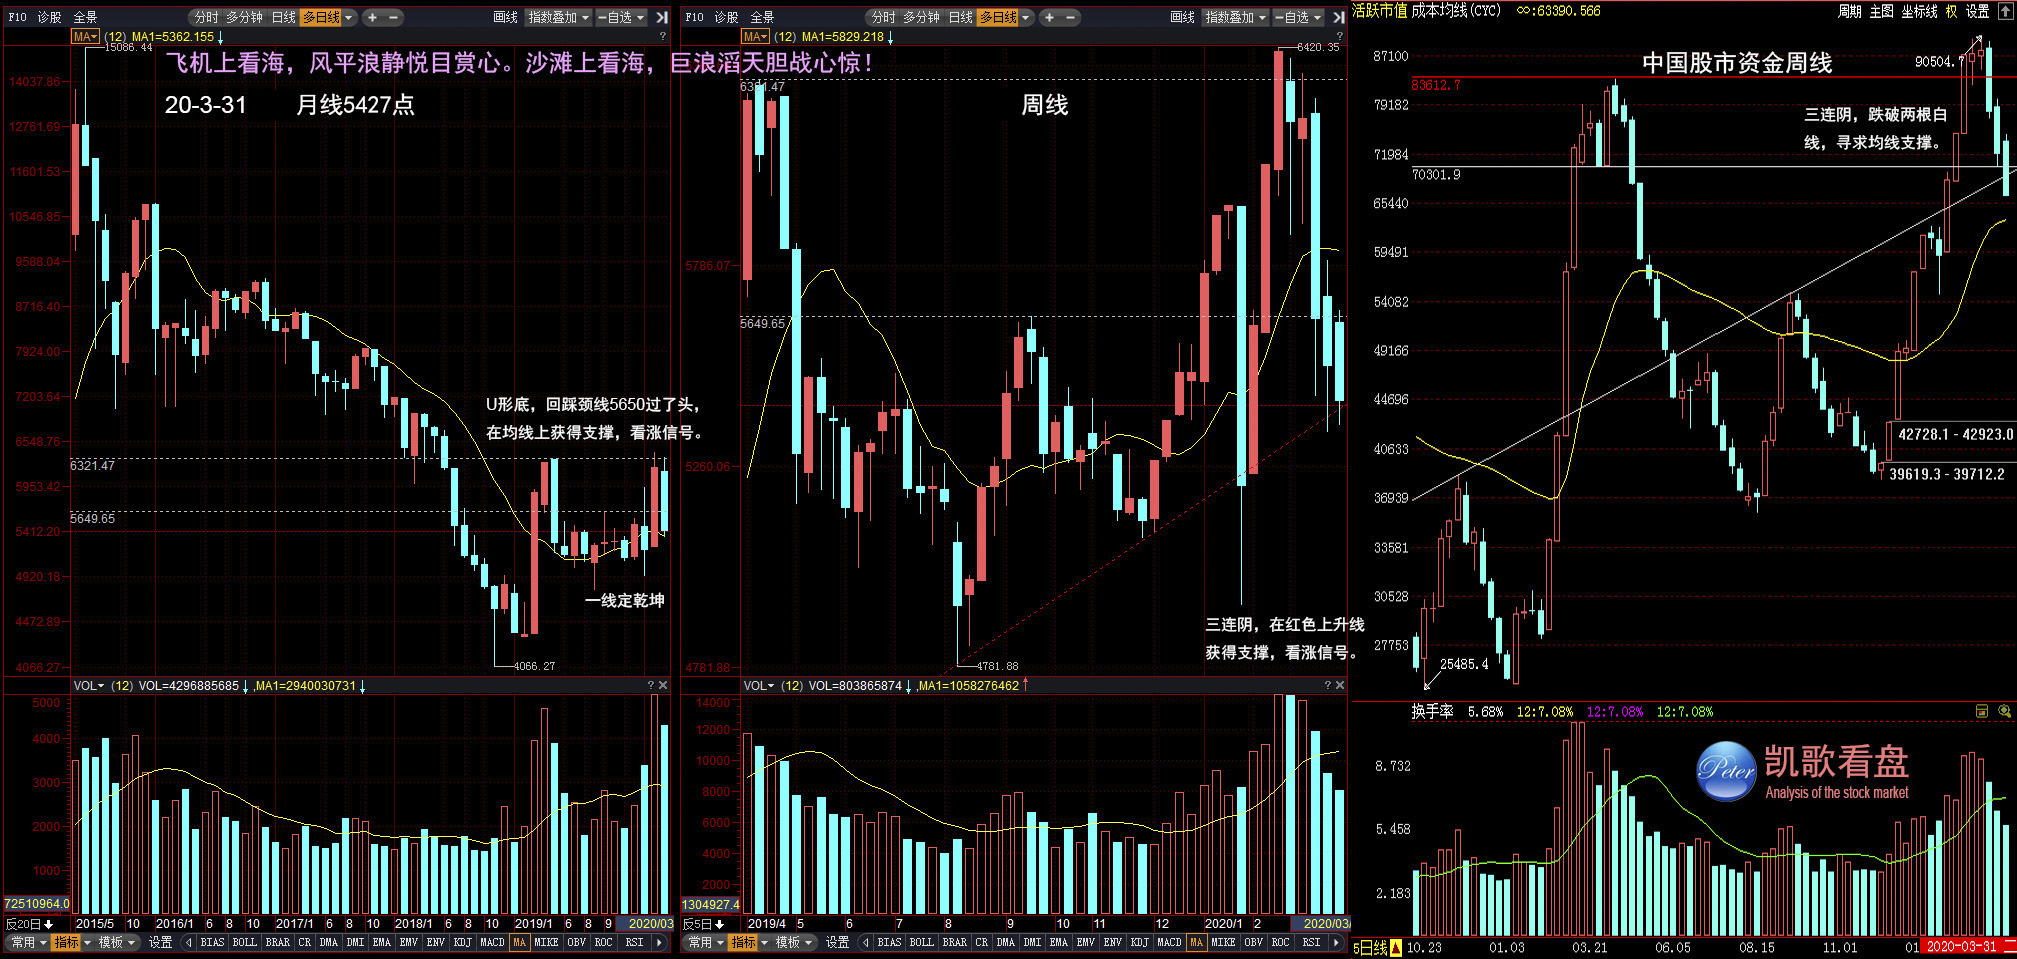Select the BOLL indicator tab under the monthly chart
Image resolution: width=2017 pixels, height=959 pixels.
coord(244,942)
